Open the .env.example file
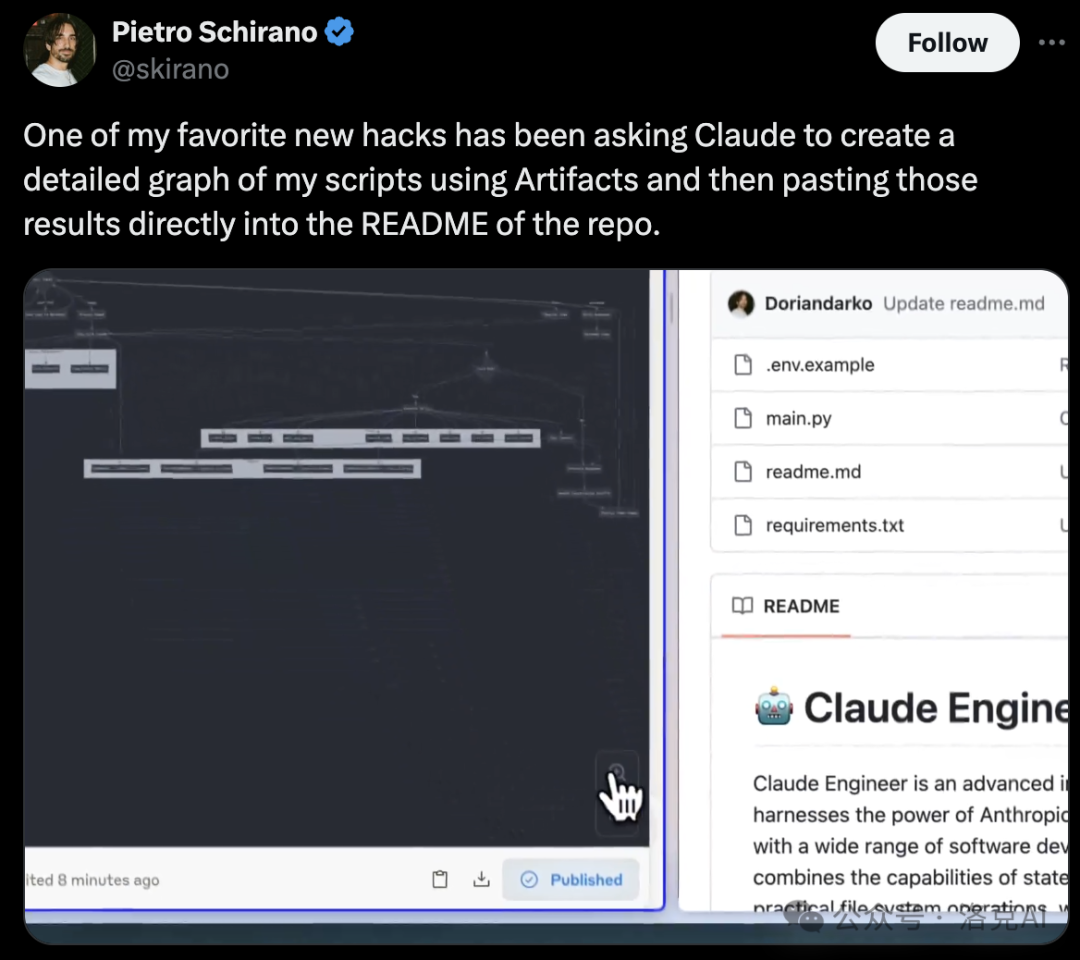The height and width of the screenshot is (960, 1080). (x=819, y=365)
